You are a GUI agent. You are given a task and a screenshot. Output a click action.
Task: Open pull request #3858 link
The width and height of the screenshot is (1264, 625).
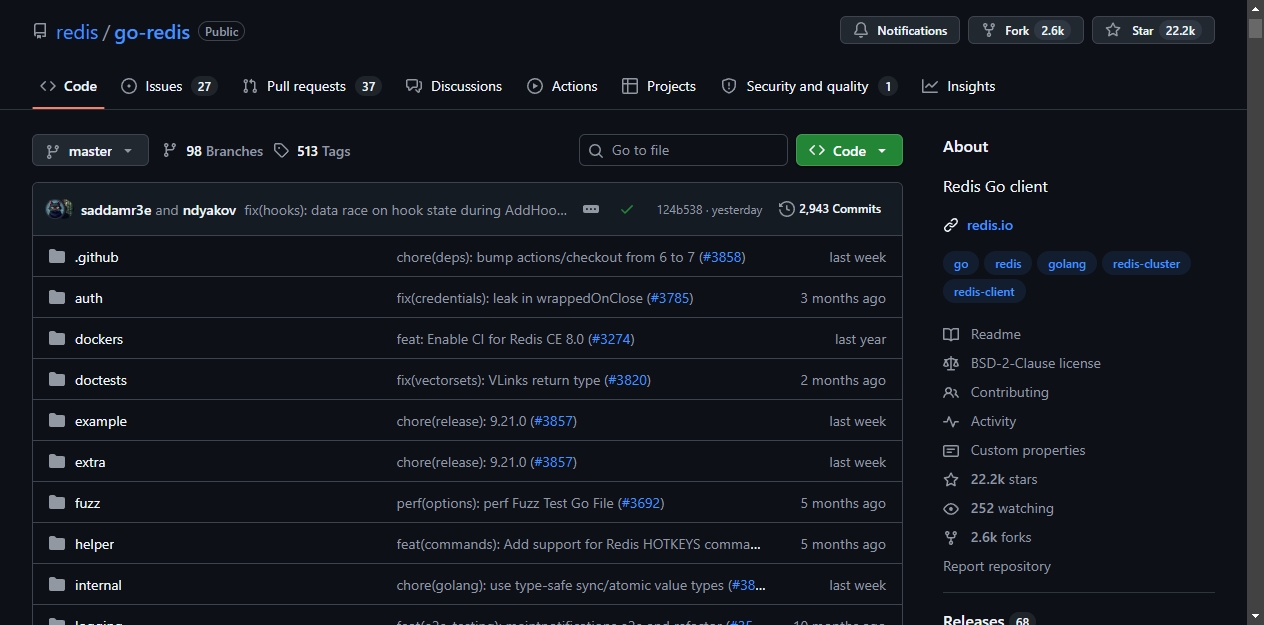click(x=722, y=257)
